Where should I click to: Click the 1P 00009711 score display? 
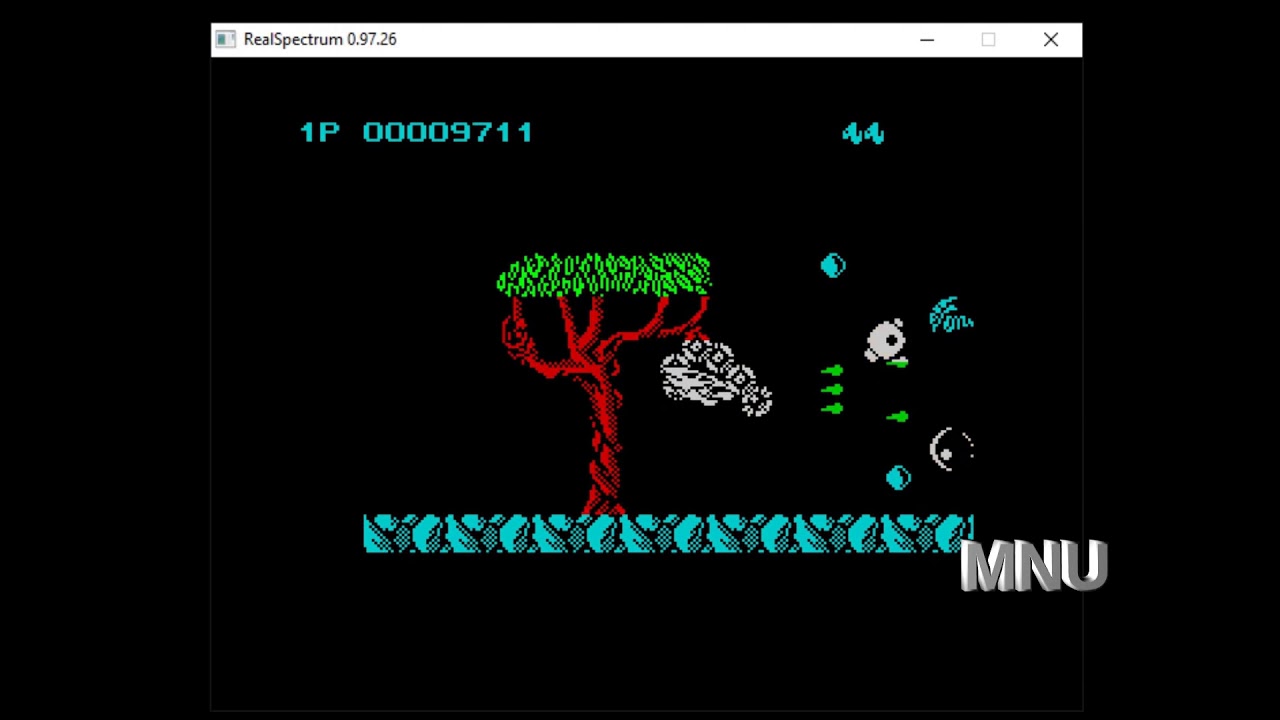[x=417, y=132]
